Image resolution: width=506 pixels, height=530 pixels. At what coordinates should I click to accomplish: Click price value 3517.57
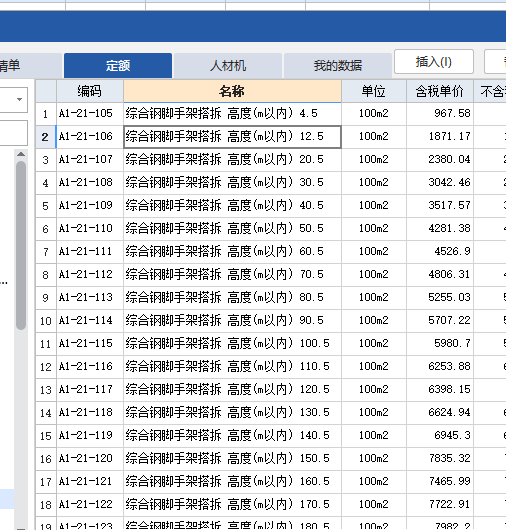(450, 205)
